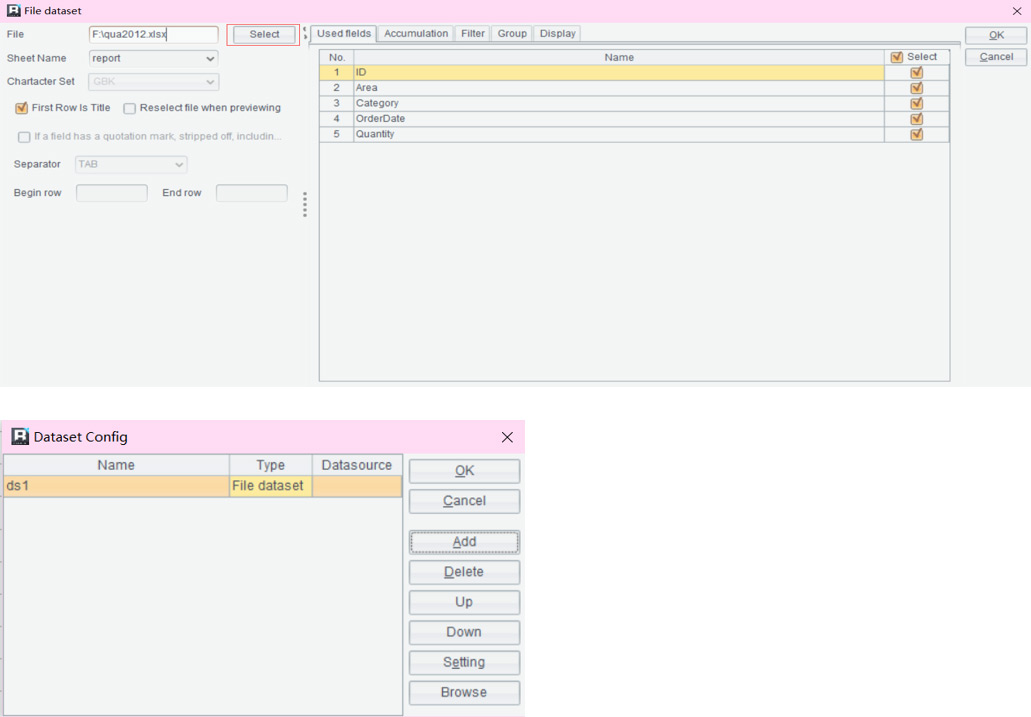Click the Name column header in Dataset Config

pos(116,465)
